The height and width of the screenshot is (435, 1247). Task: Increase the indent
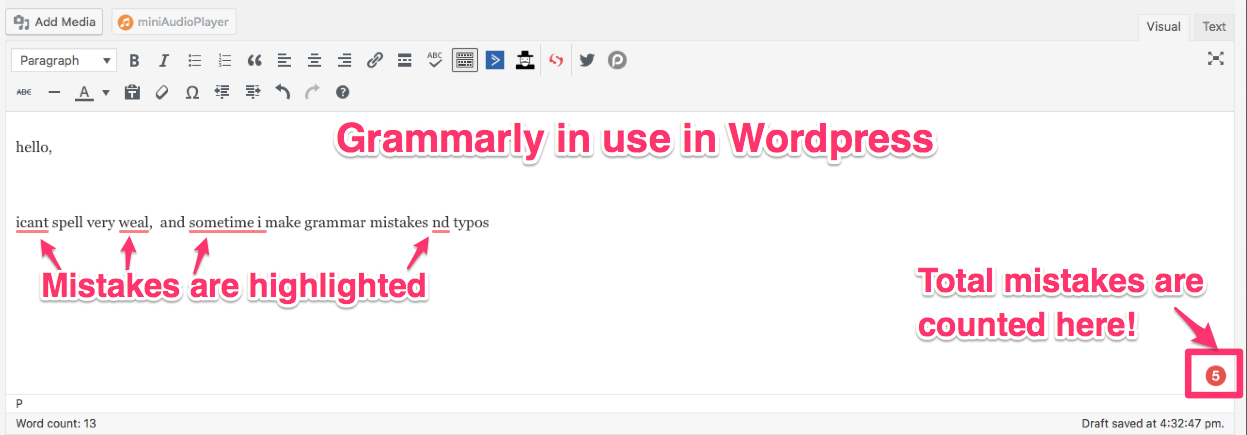[x=252, y=92]
